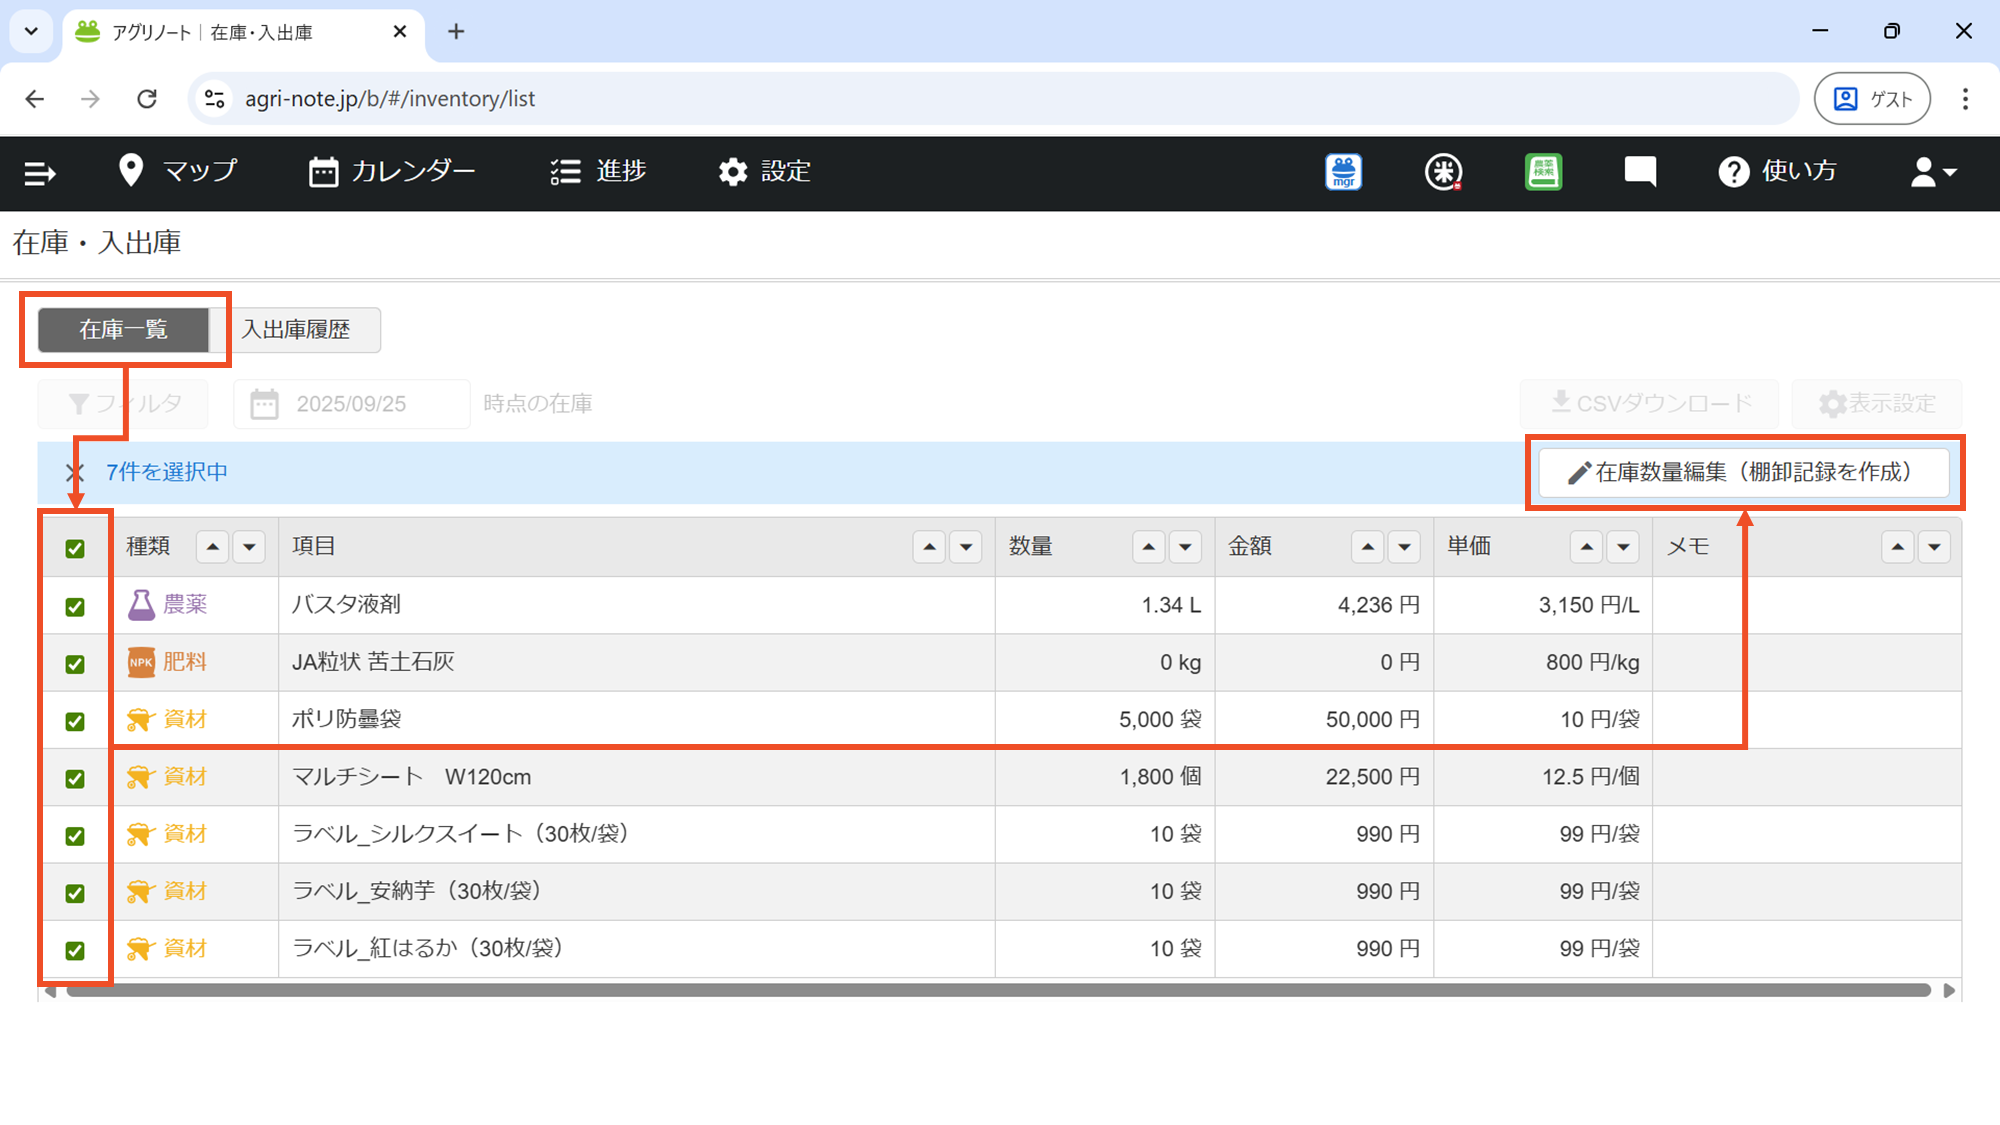Viewport: 2000px width, 1125px height.
Task: Sort メモ column descending
Action: (x=1934, y=547)
